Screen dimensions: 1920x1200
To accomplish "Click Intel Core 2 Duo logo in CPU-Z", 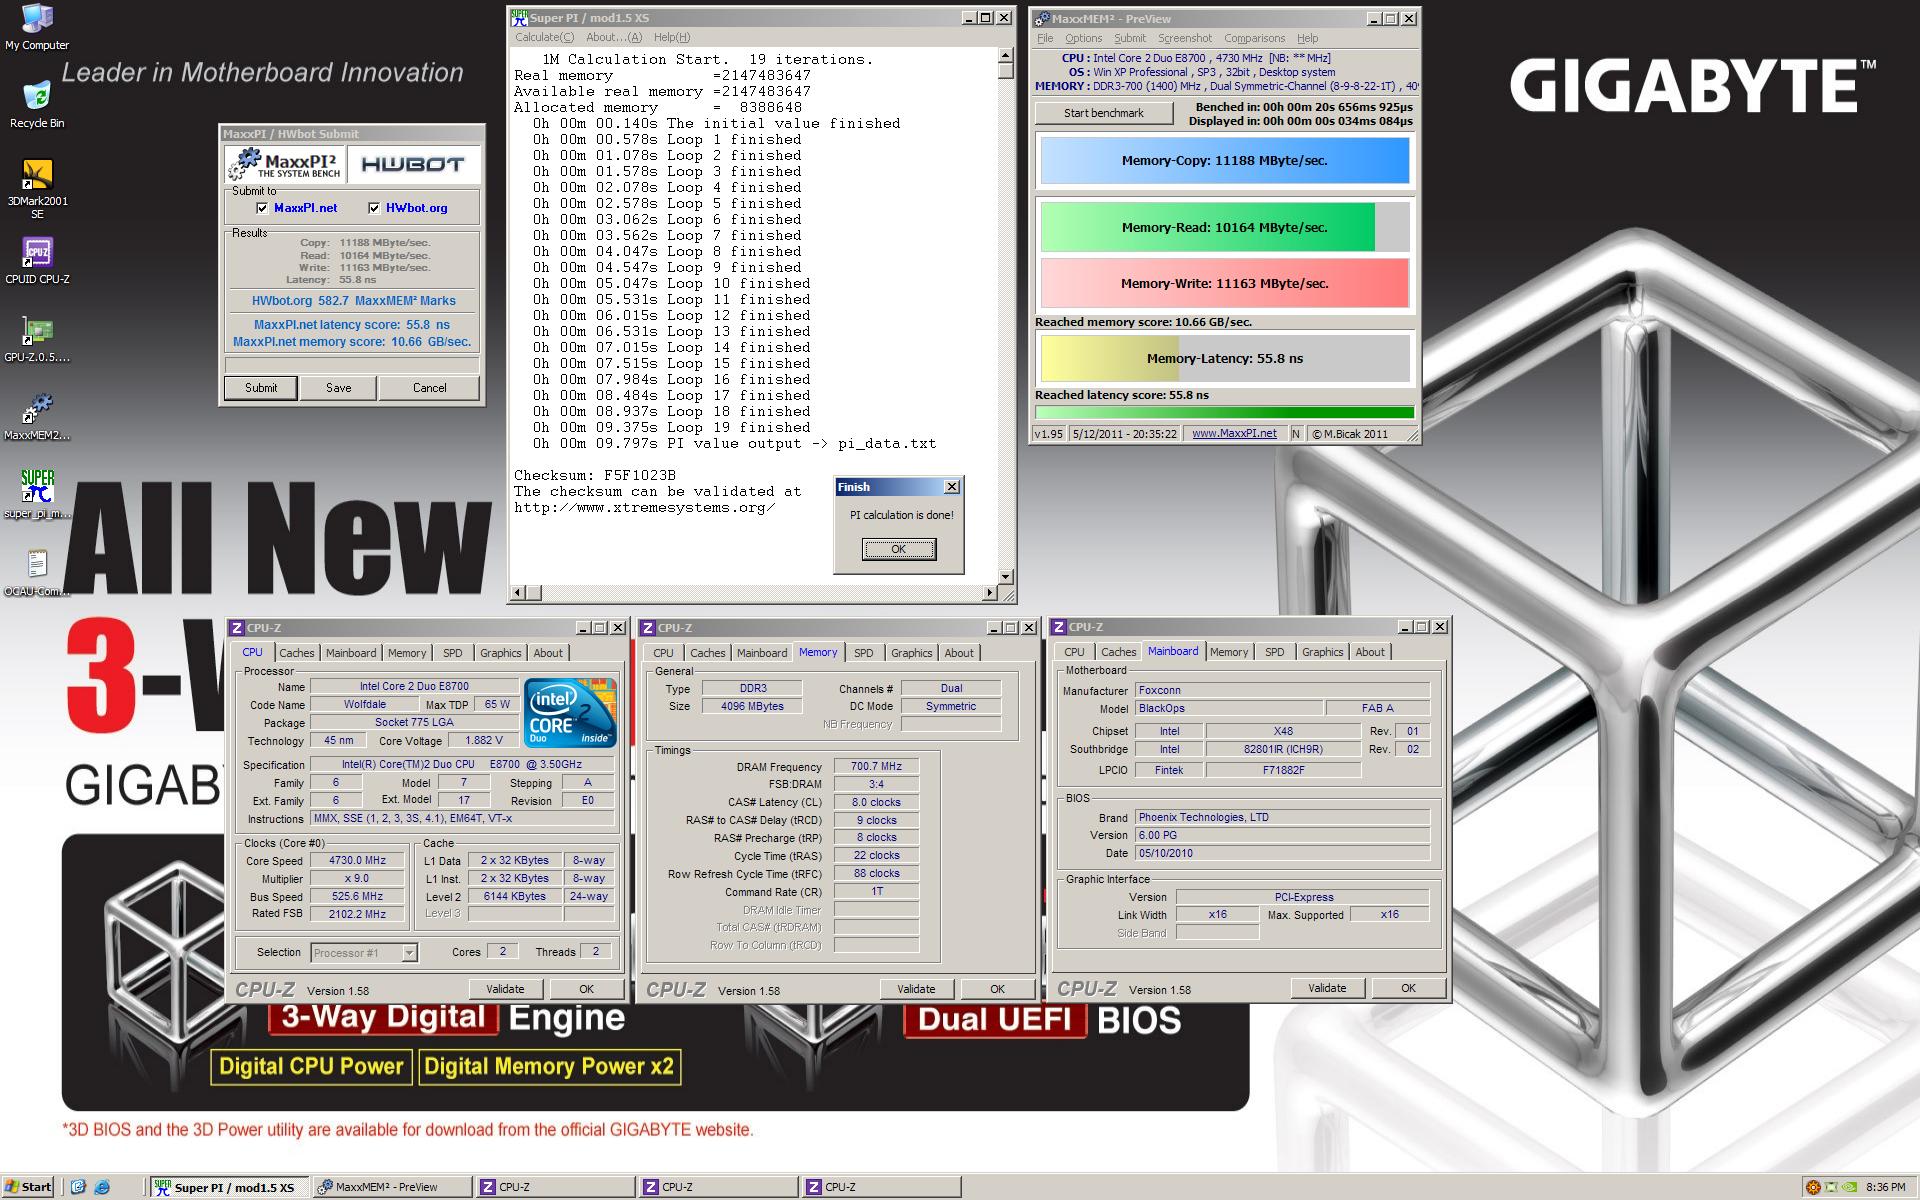I will pyautogui.click(x=570, y=713).
